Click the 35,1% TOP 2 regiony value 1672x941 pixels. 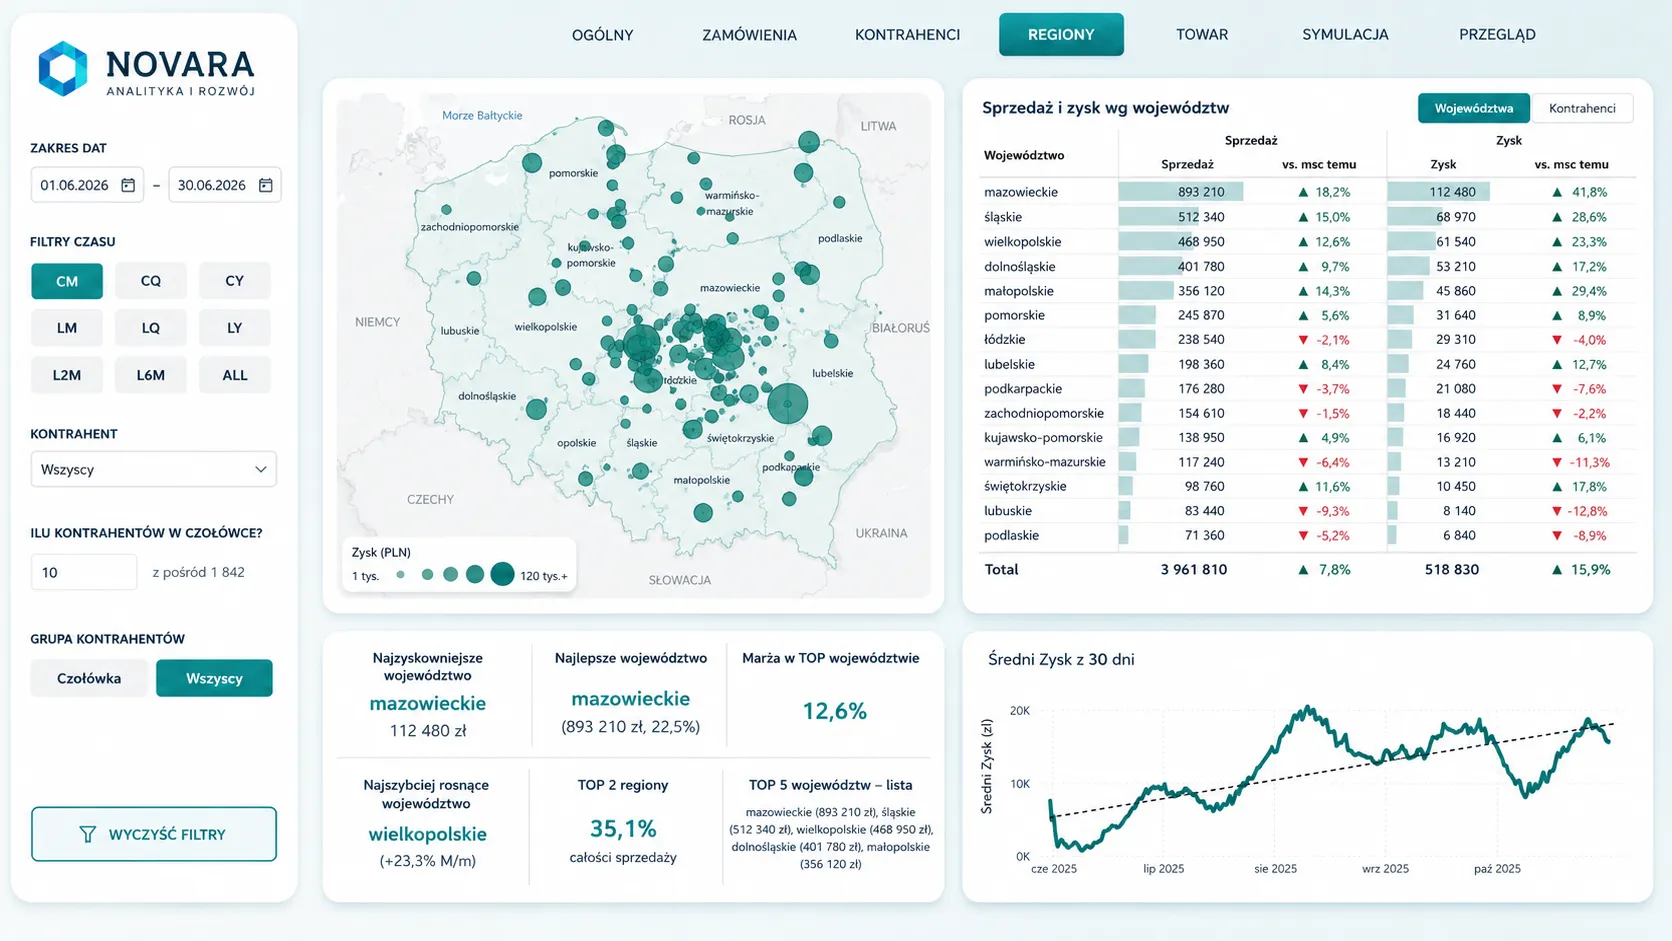point(623,829)
